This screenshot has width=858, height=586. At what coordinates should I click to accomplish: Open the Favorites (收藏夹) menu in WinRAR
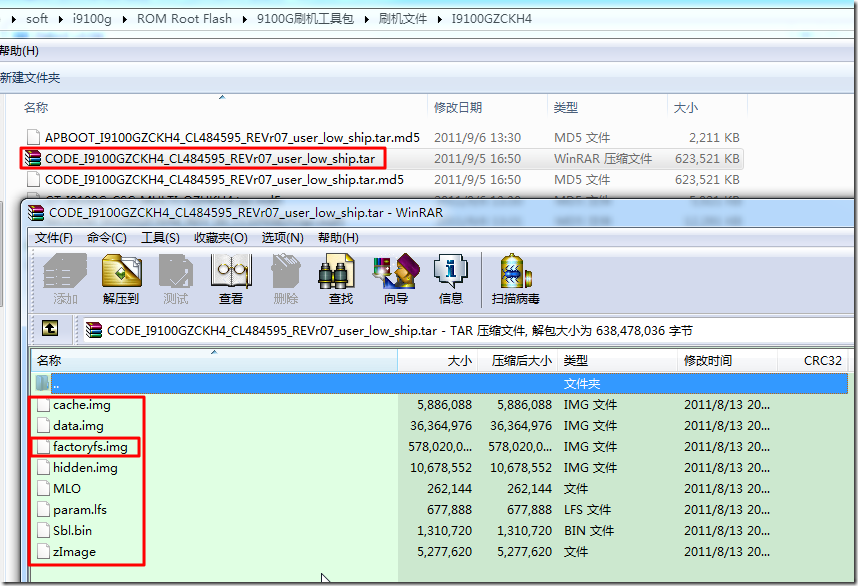221,238
